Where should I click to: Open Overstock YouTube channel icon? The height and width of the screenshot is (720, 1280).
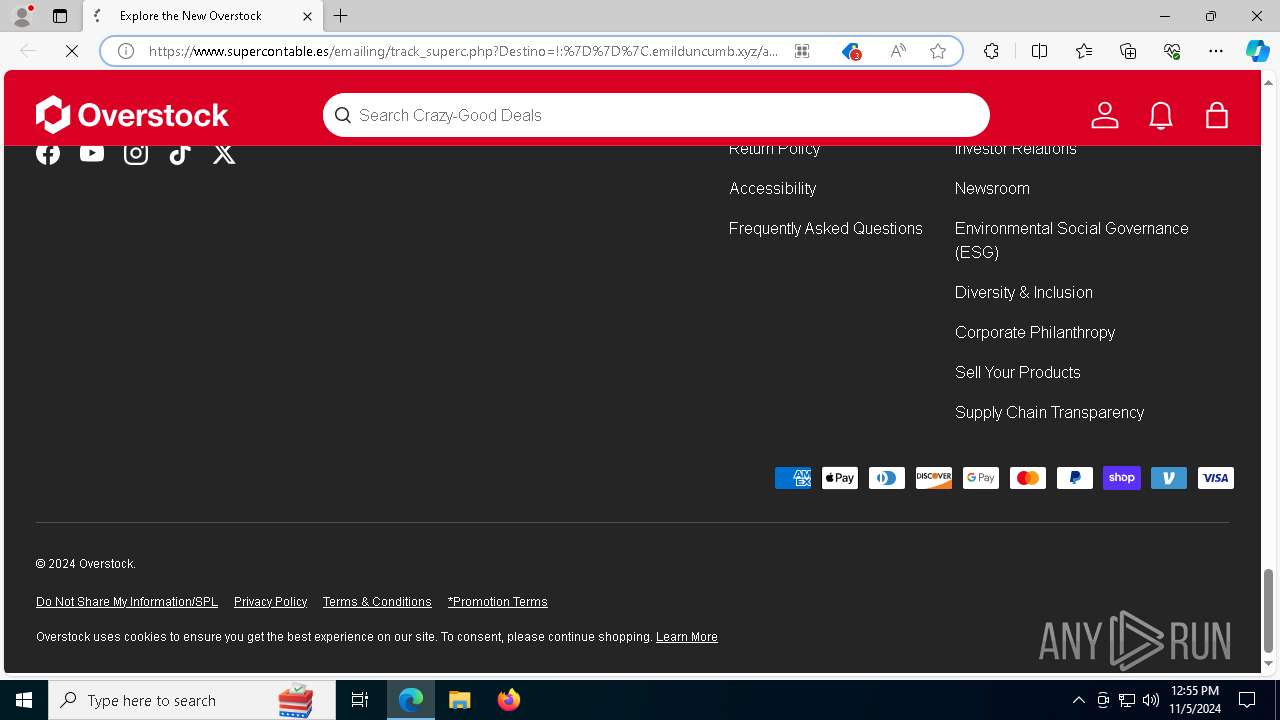point(92,153)
